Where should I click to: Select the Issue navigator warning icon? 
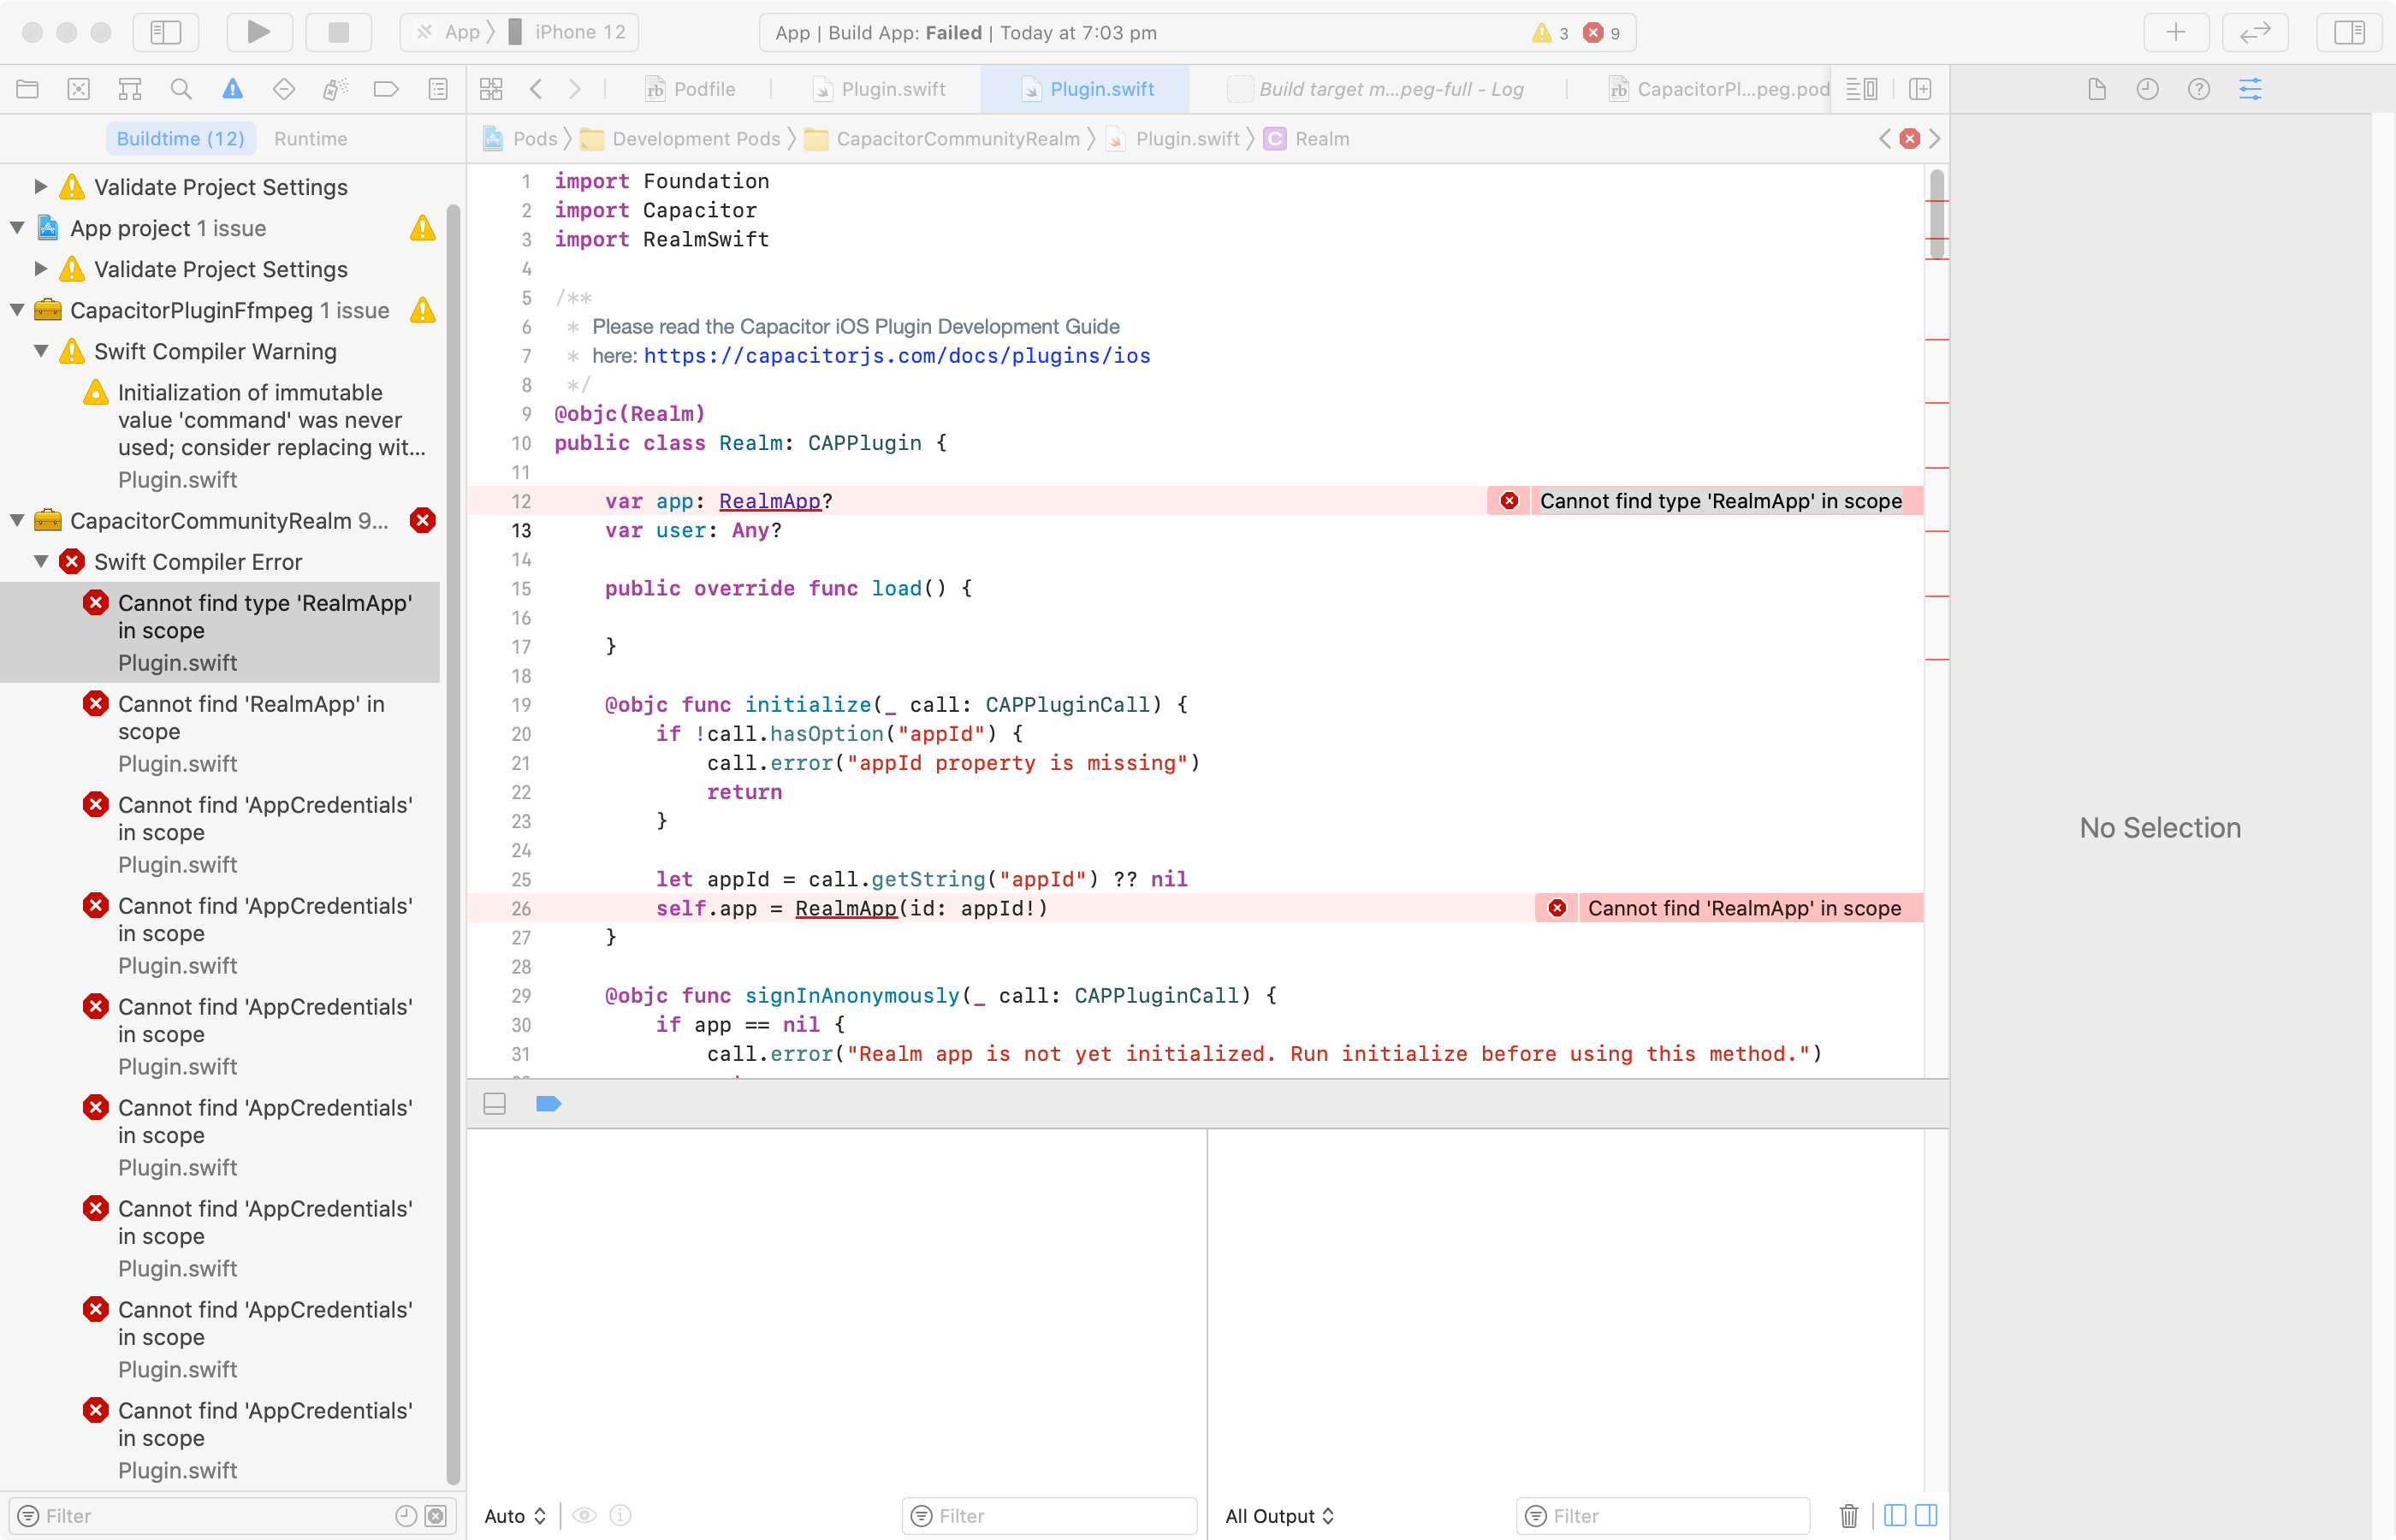pos(232,89)
